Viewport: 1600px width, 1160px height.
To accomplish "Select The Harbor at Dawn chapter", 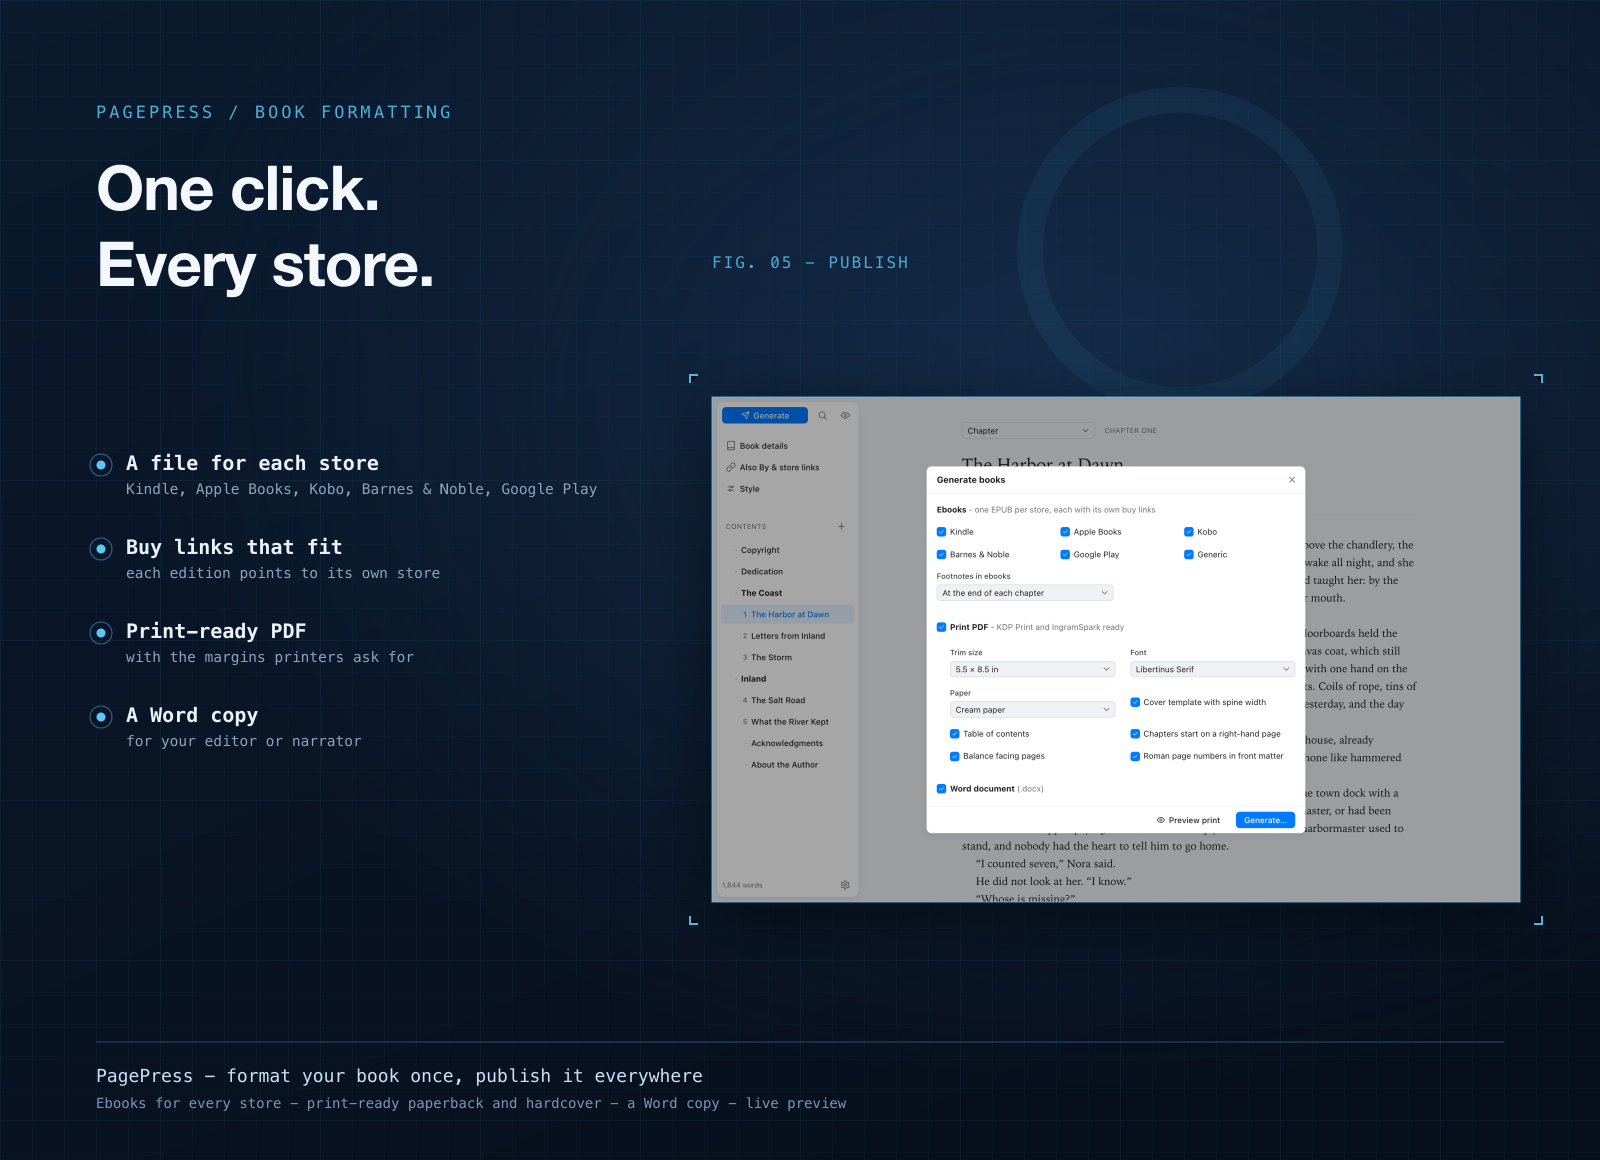I will coord(787,615).
